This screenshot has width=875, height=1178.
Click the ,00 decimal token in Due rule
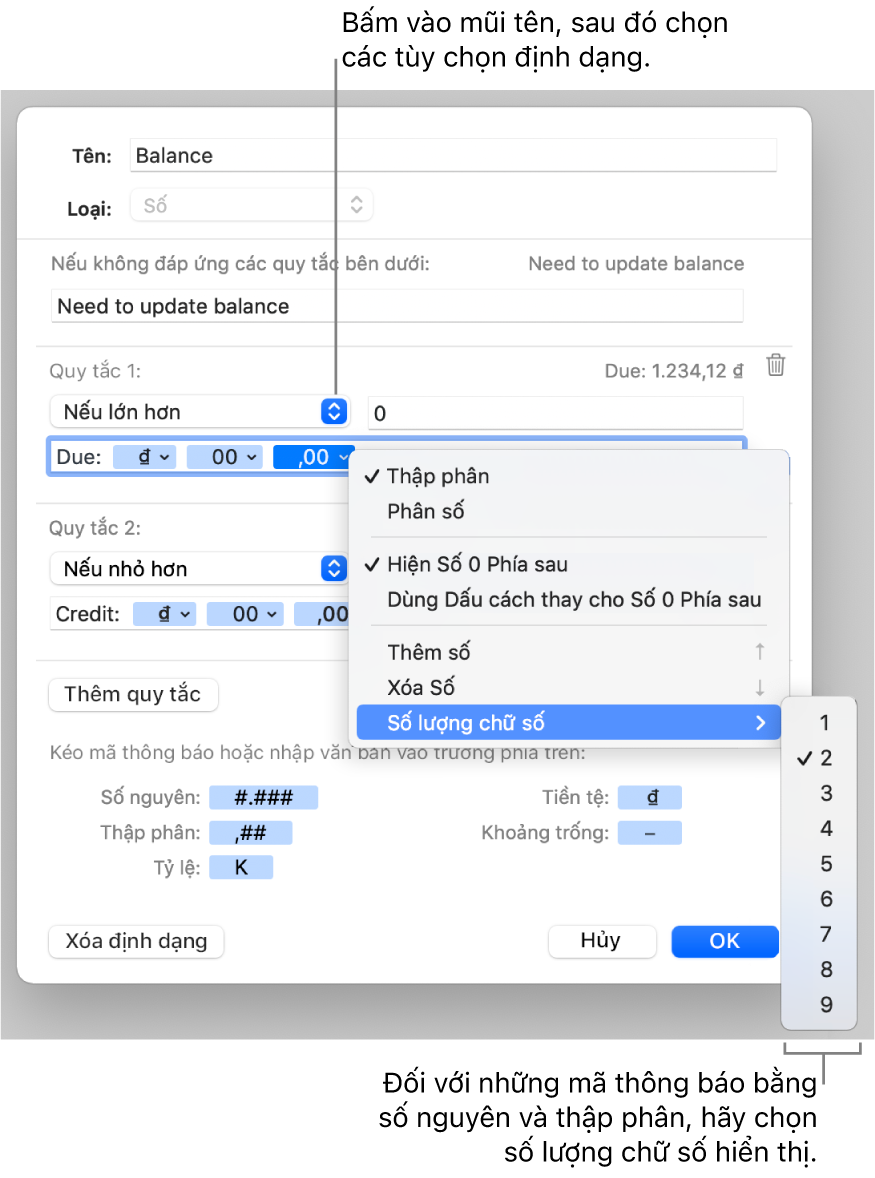click(x=314, y=457)
